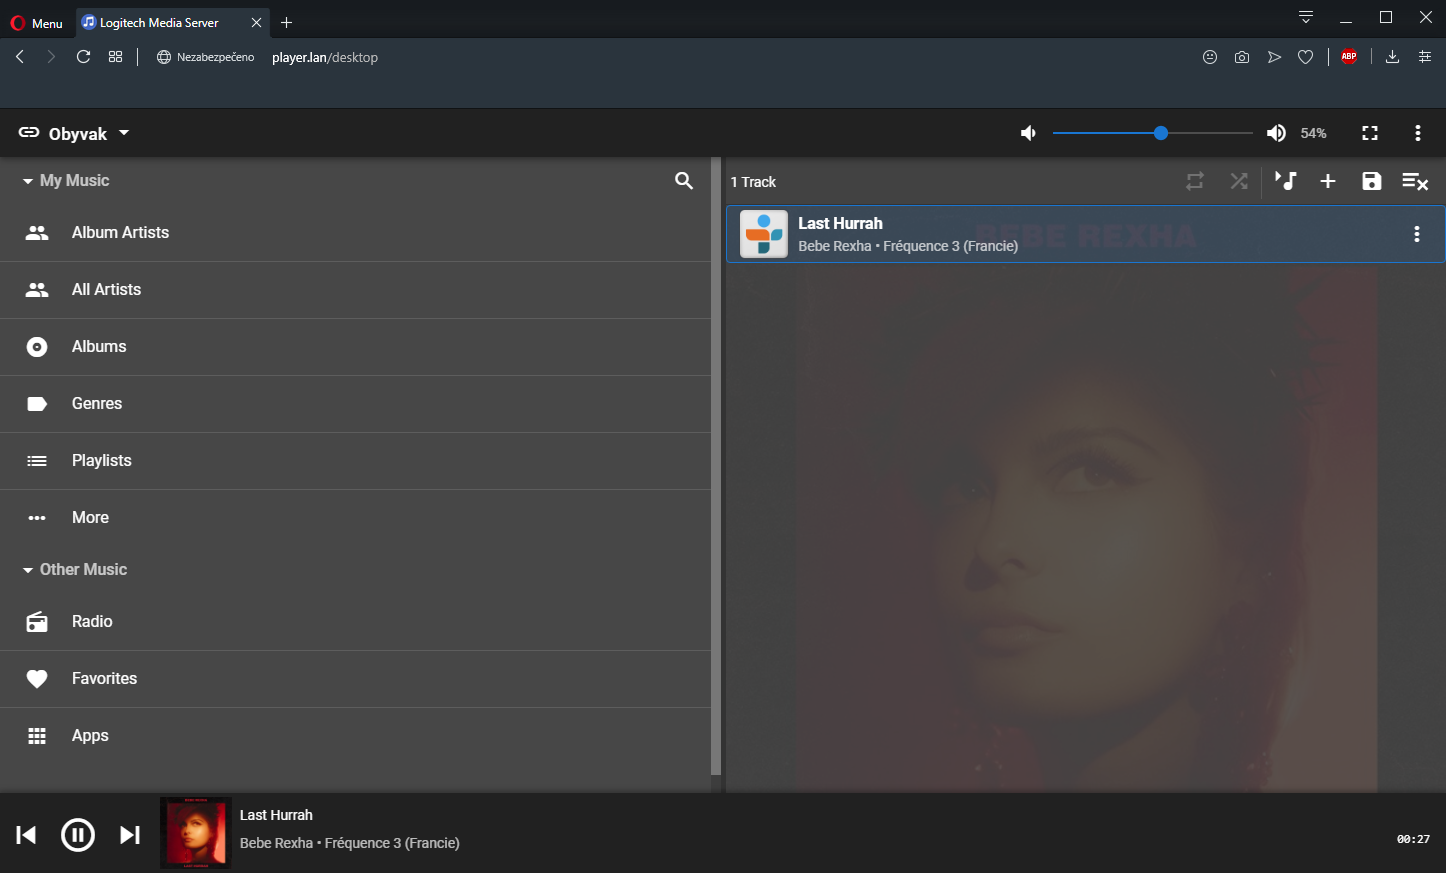Skip to previous track
Screen dimensions: 1446x873
(x=27, y=835)
